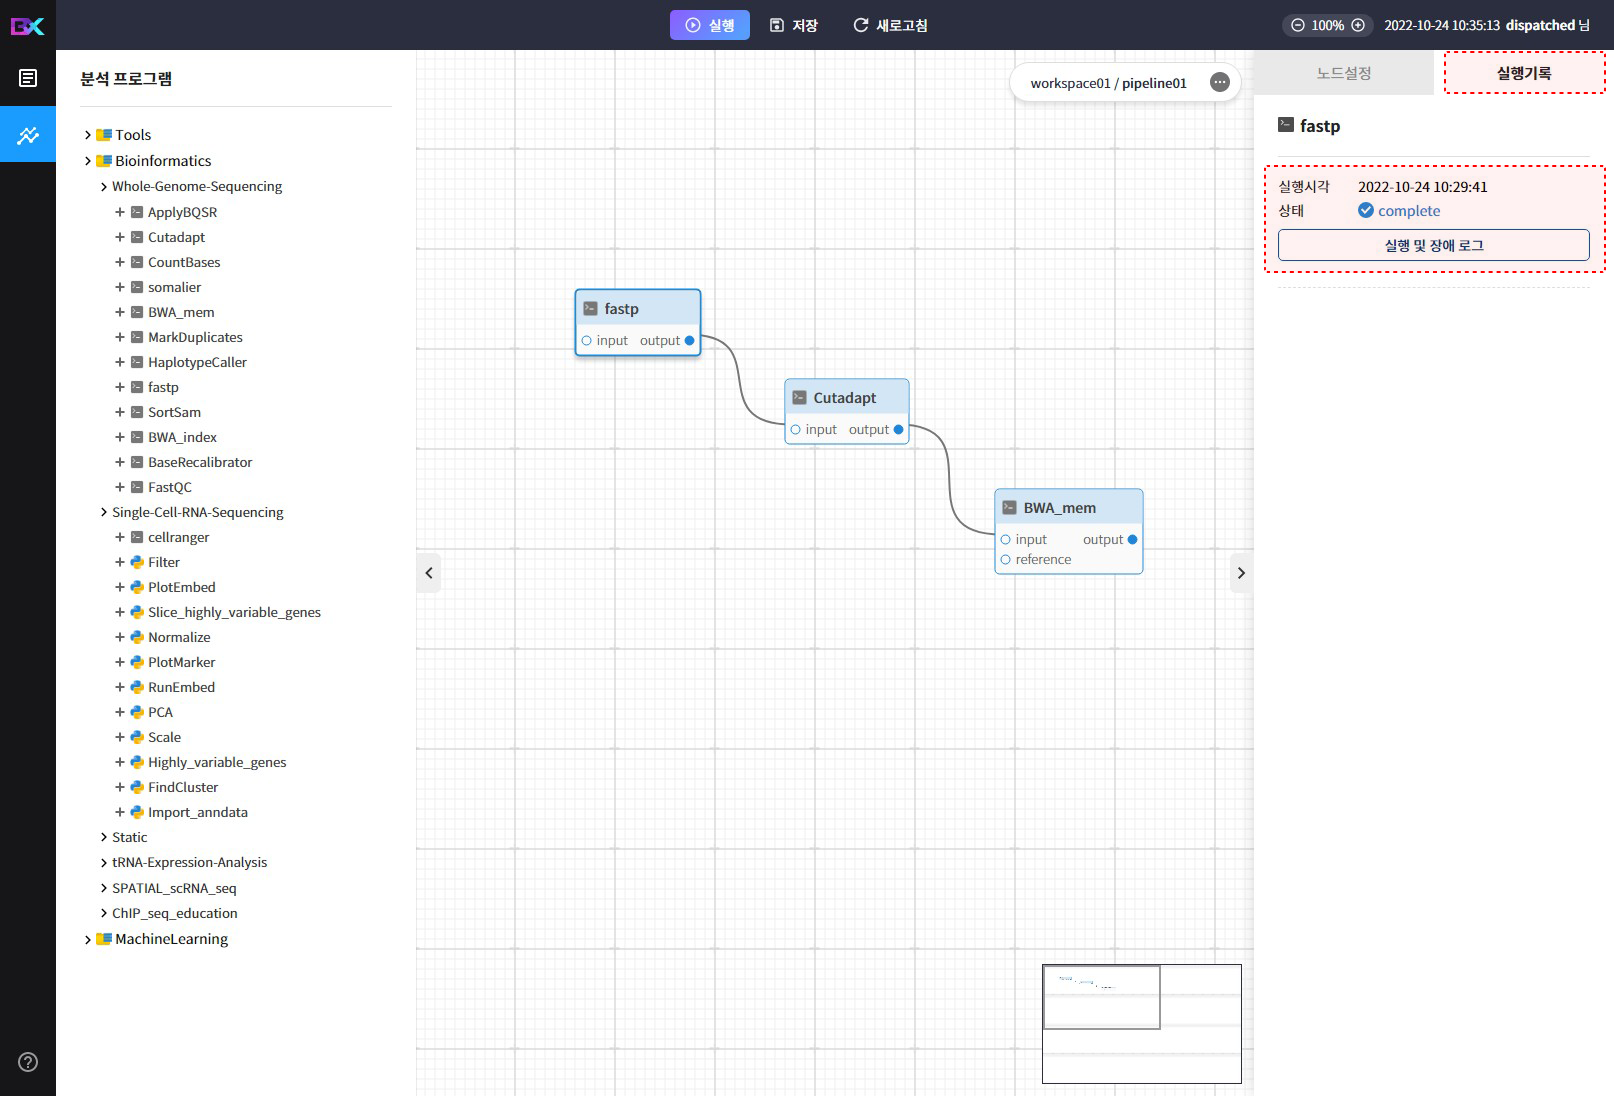Click the fastp node output port

coord(689,341)
